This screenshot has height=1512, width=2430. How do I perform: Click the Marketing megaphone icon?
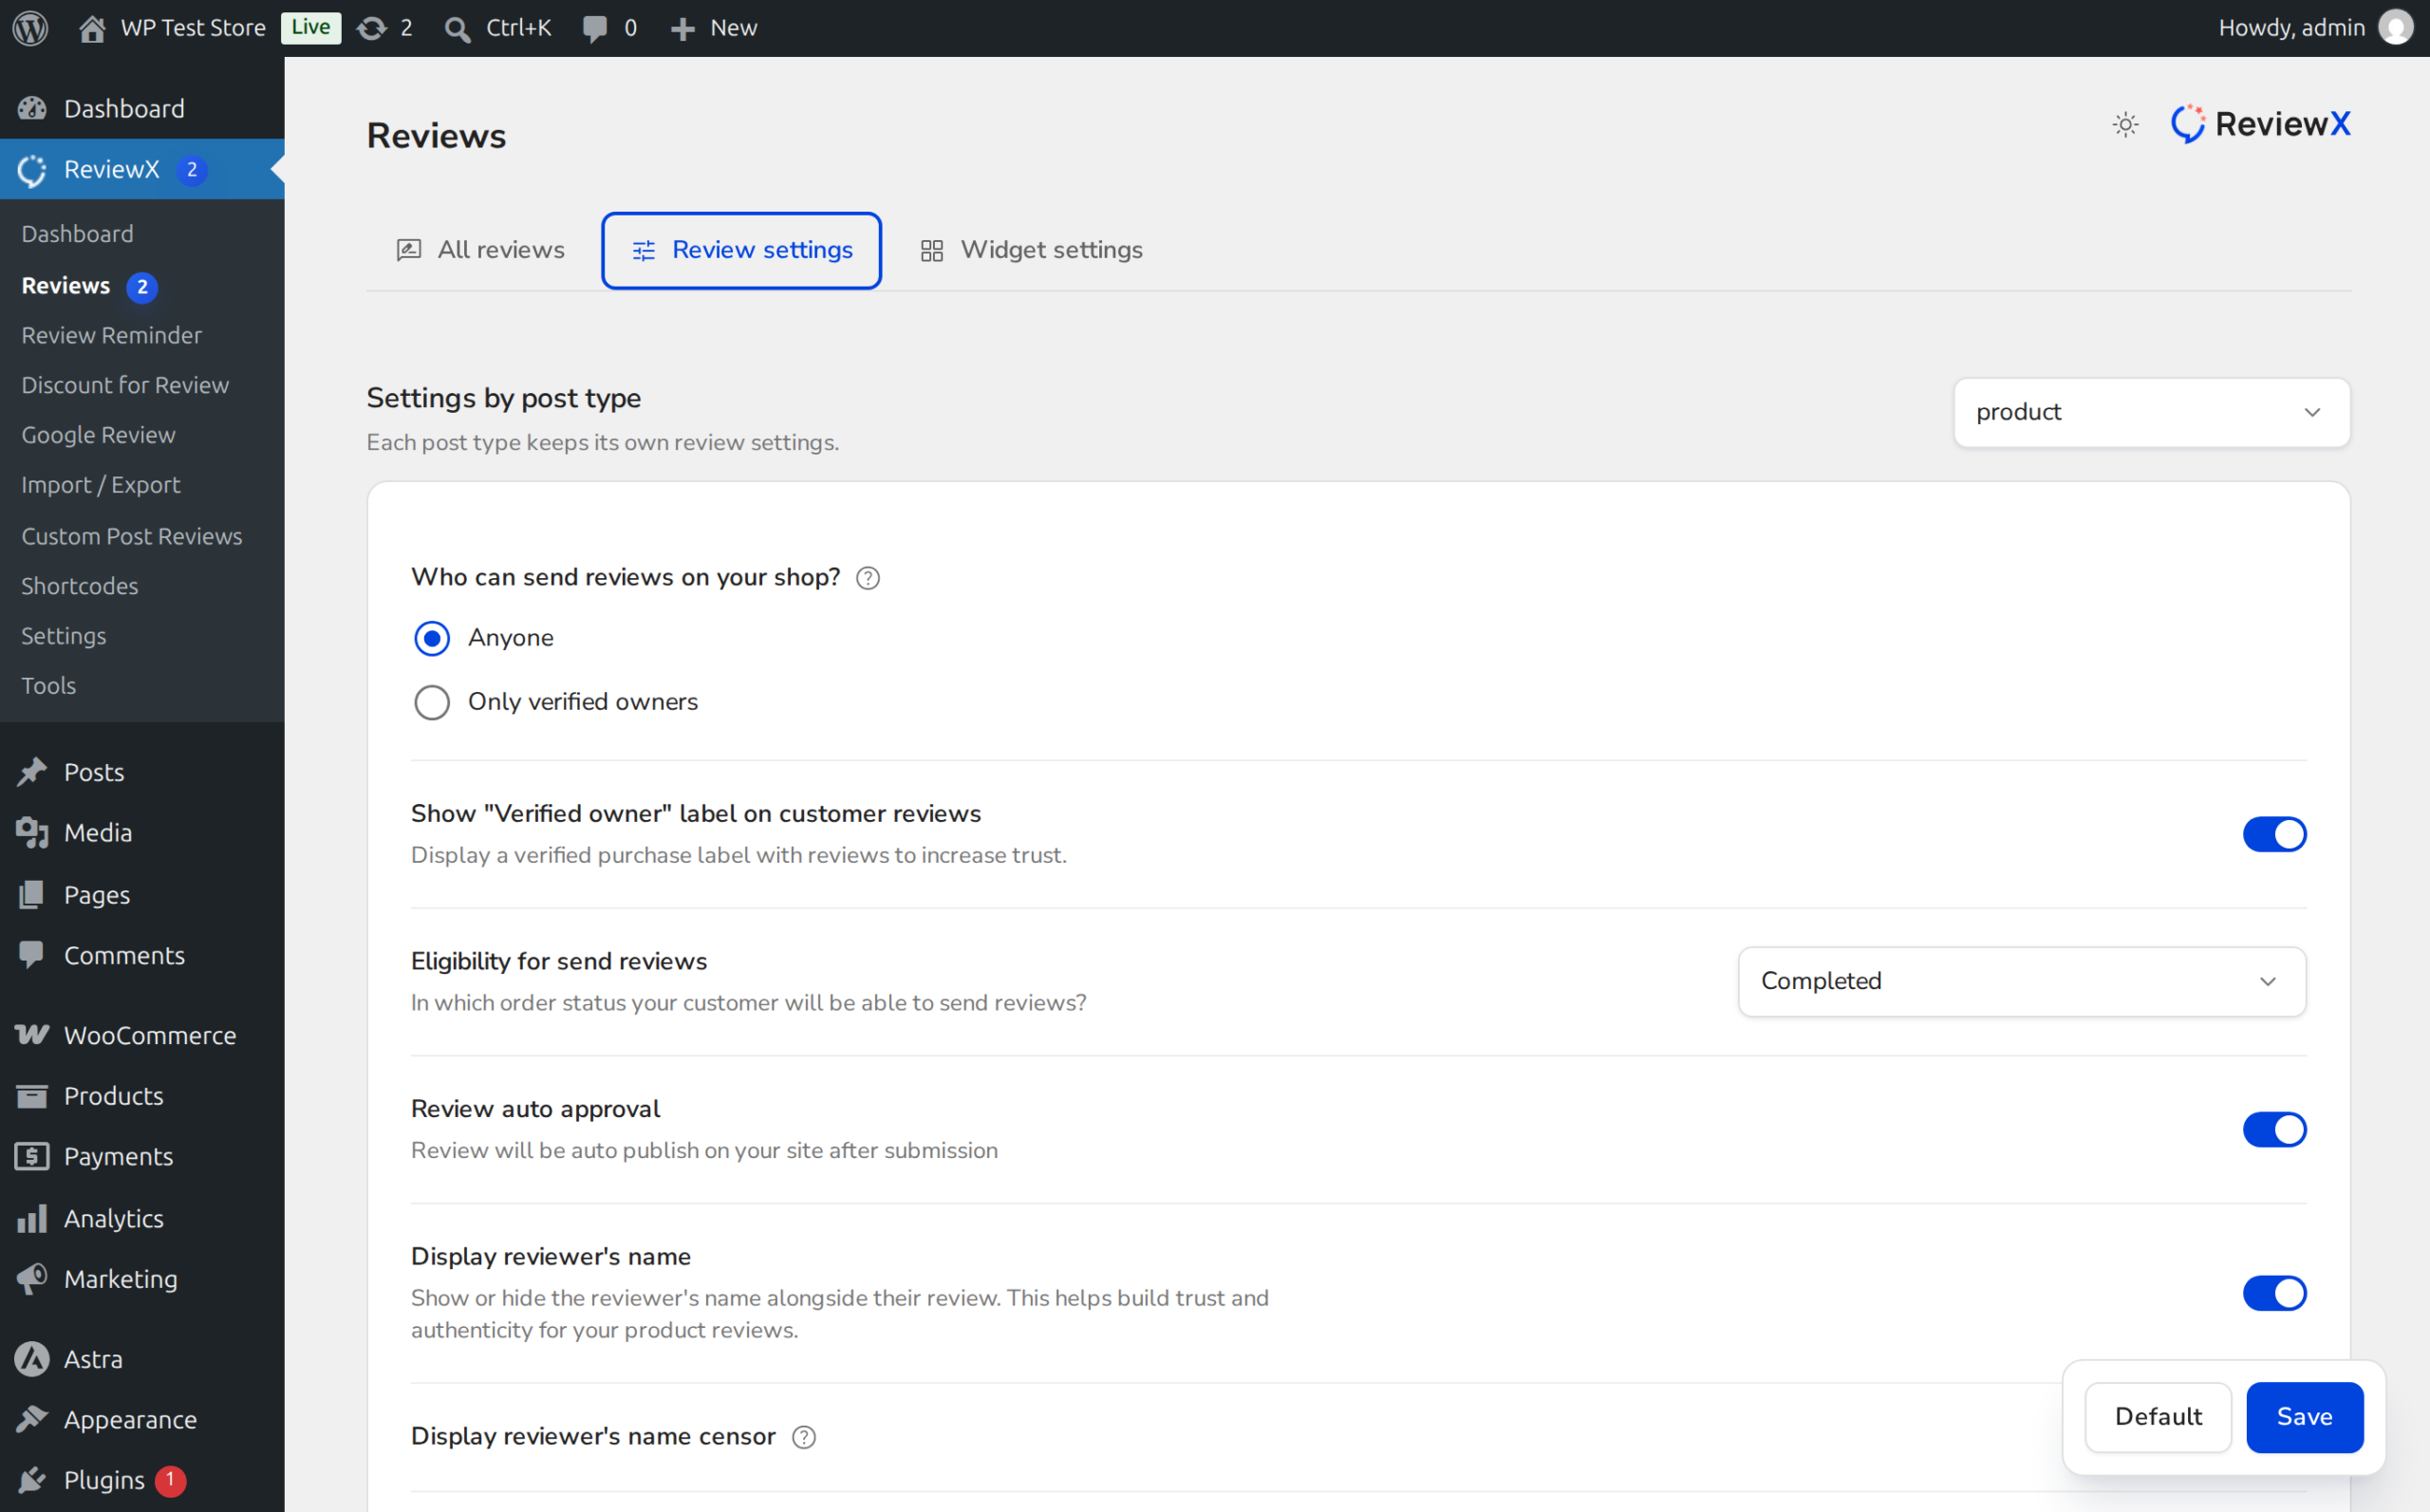pos(32,1278)
